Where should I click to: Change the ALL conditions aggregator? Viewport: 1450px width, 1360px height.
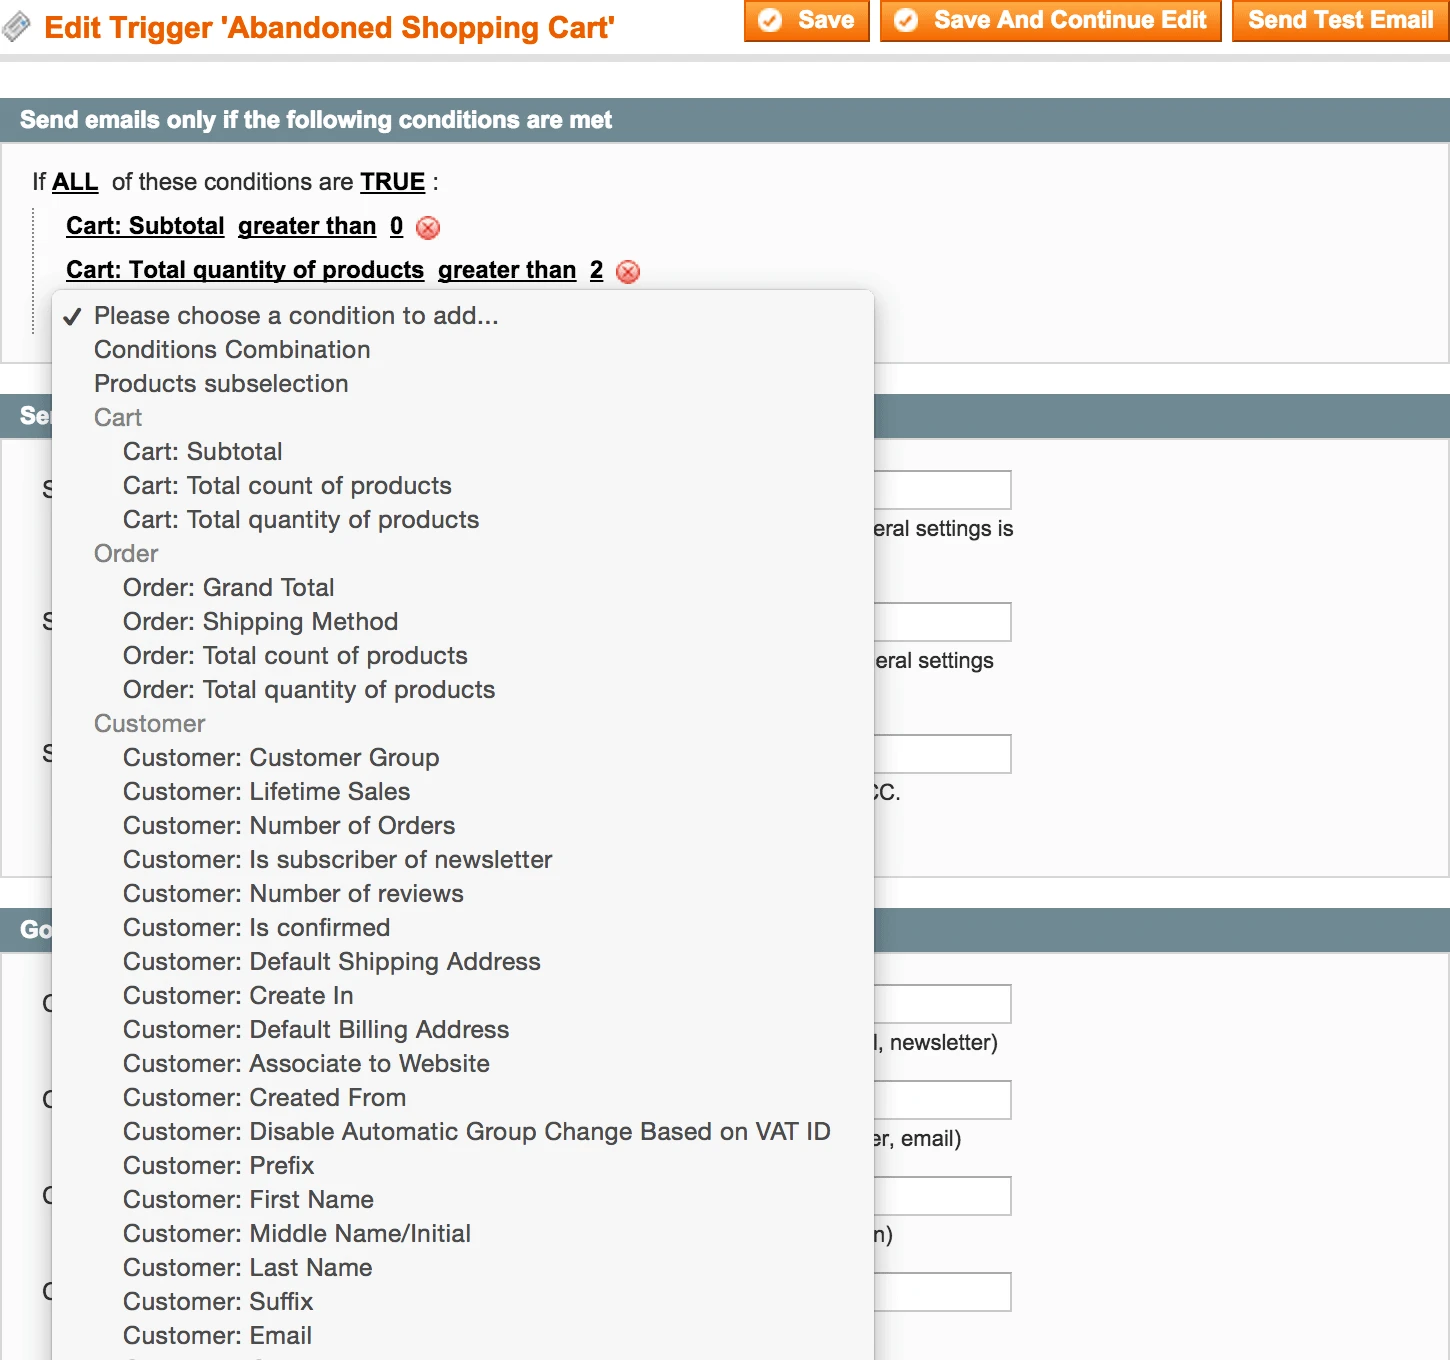75,182
